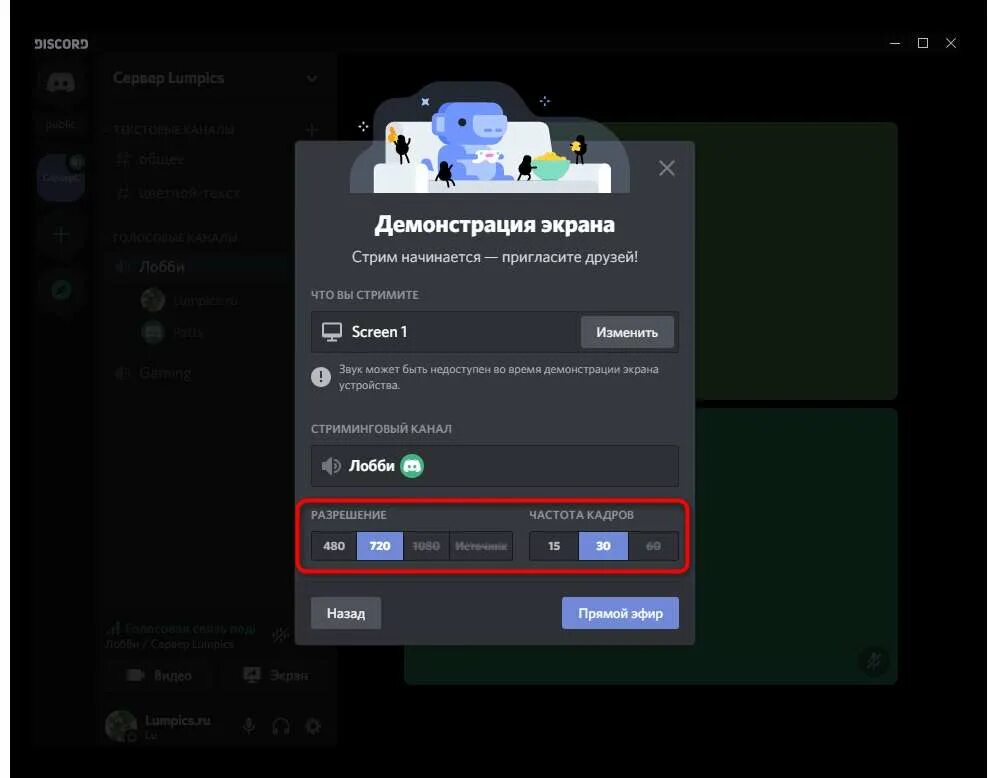Click the Add a Server plus icon
Screen dimensions: 990x778
click(x=61, y=236)
